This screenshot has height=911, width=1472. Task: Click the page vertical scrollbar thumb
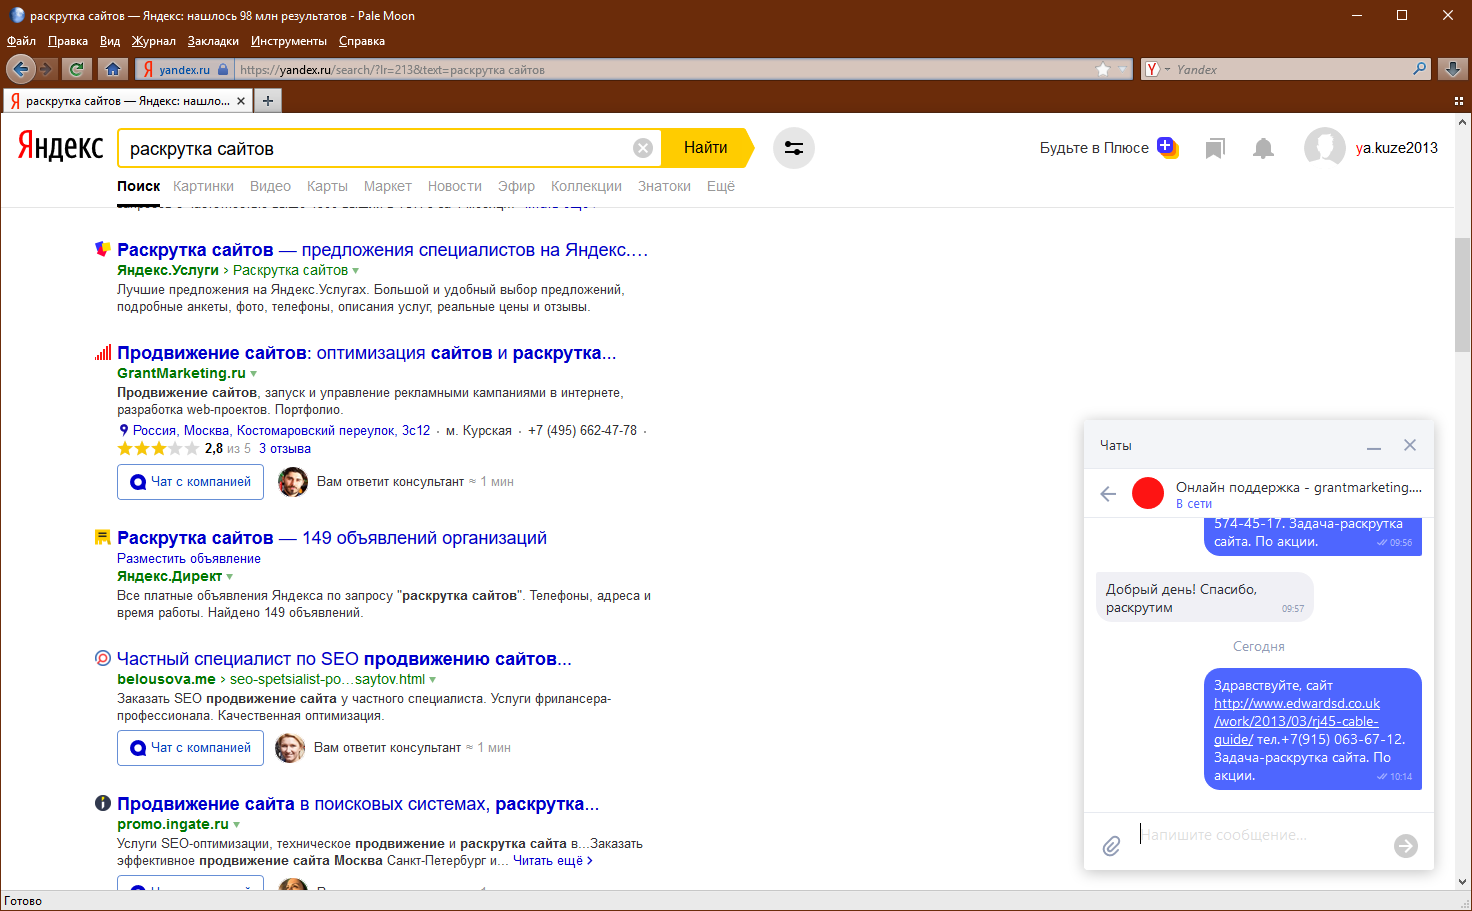click(x=1463, y=295)
